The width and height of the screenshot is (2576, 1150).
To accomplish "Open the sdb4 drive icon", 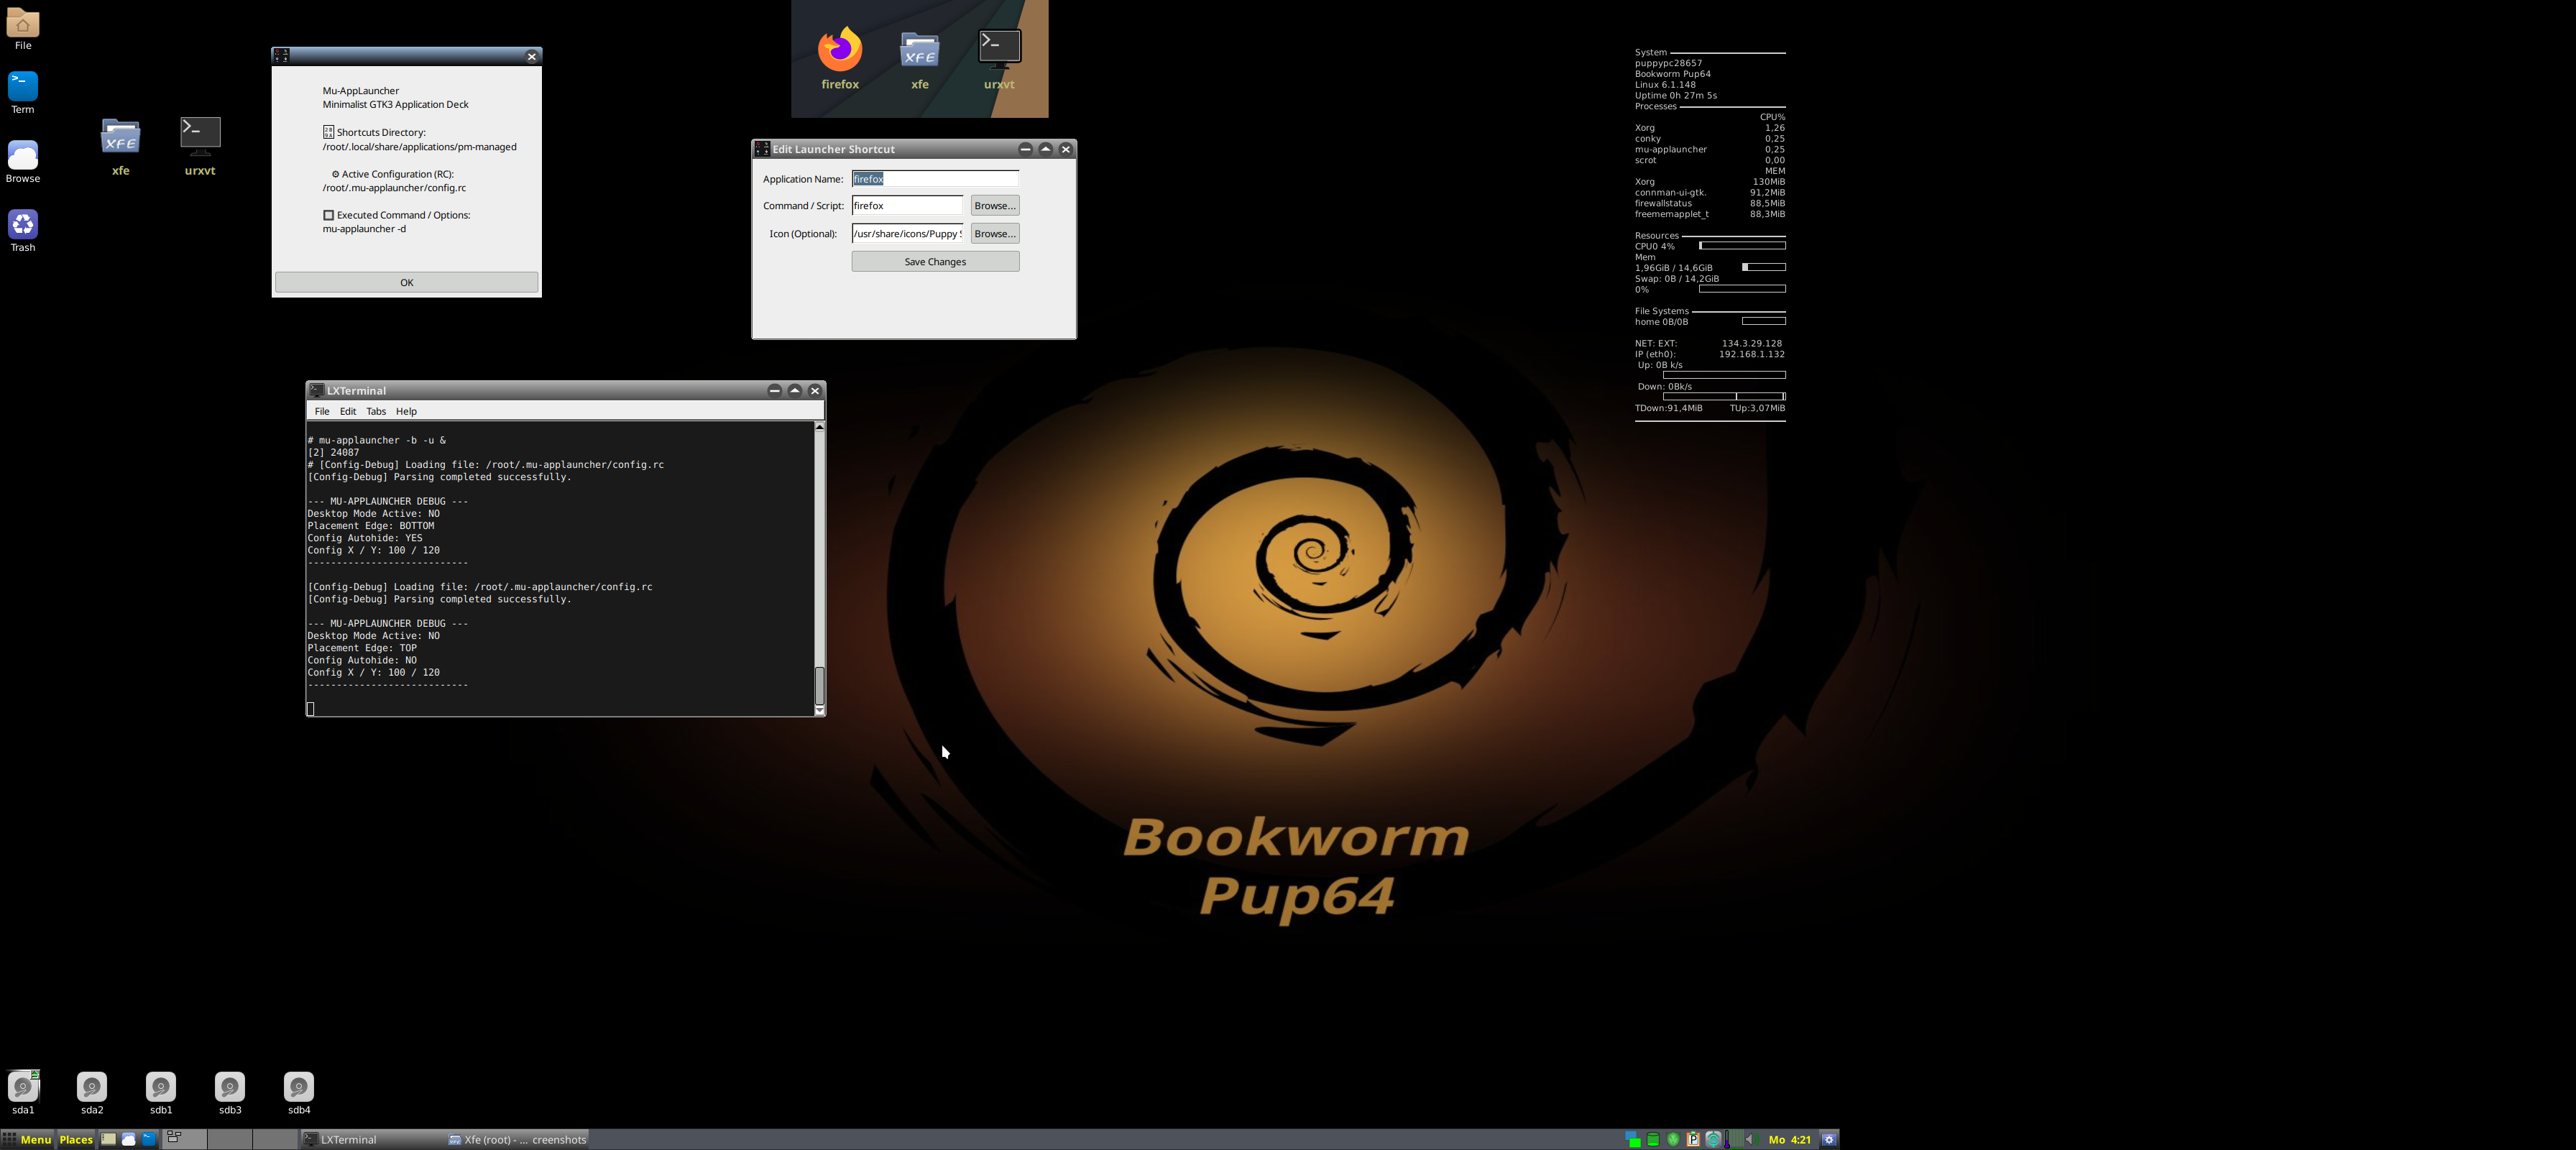I will 299,1086.
